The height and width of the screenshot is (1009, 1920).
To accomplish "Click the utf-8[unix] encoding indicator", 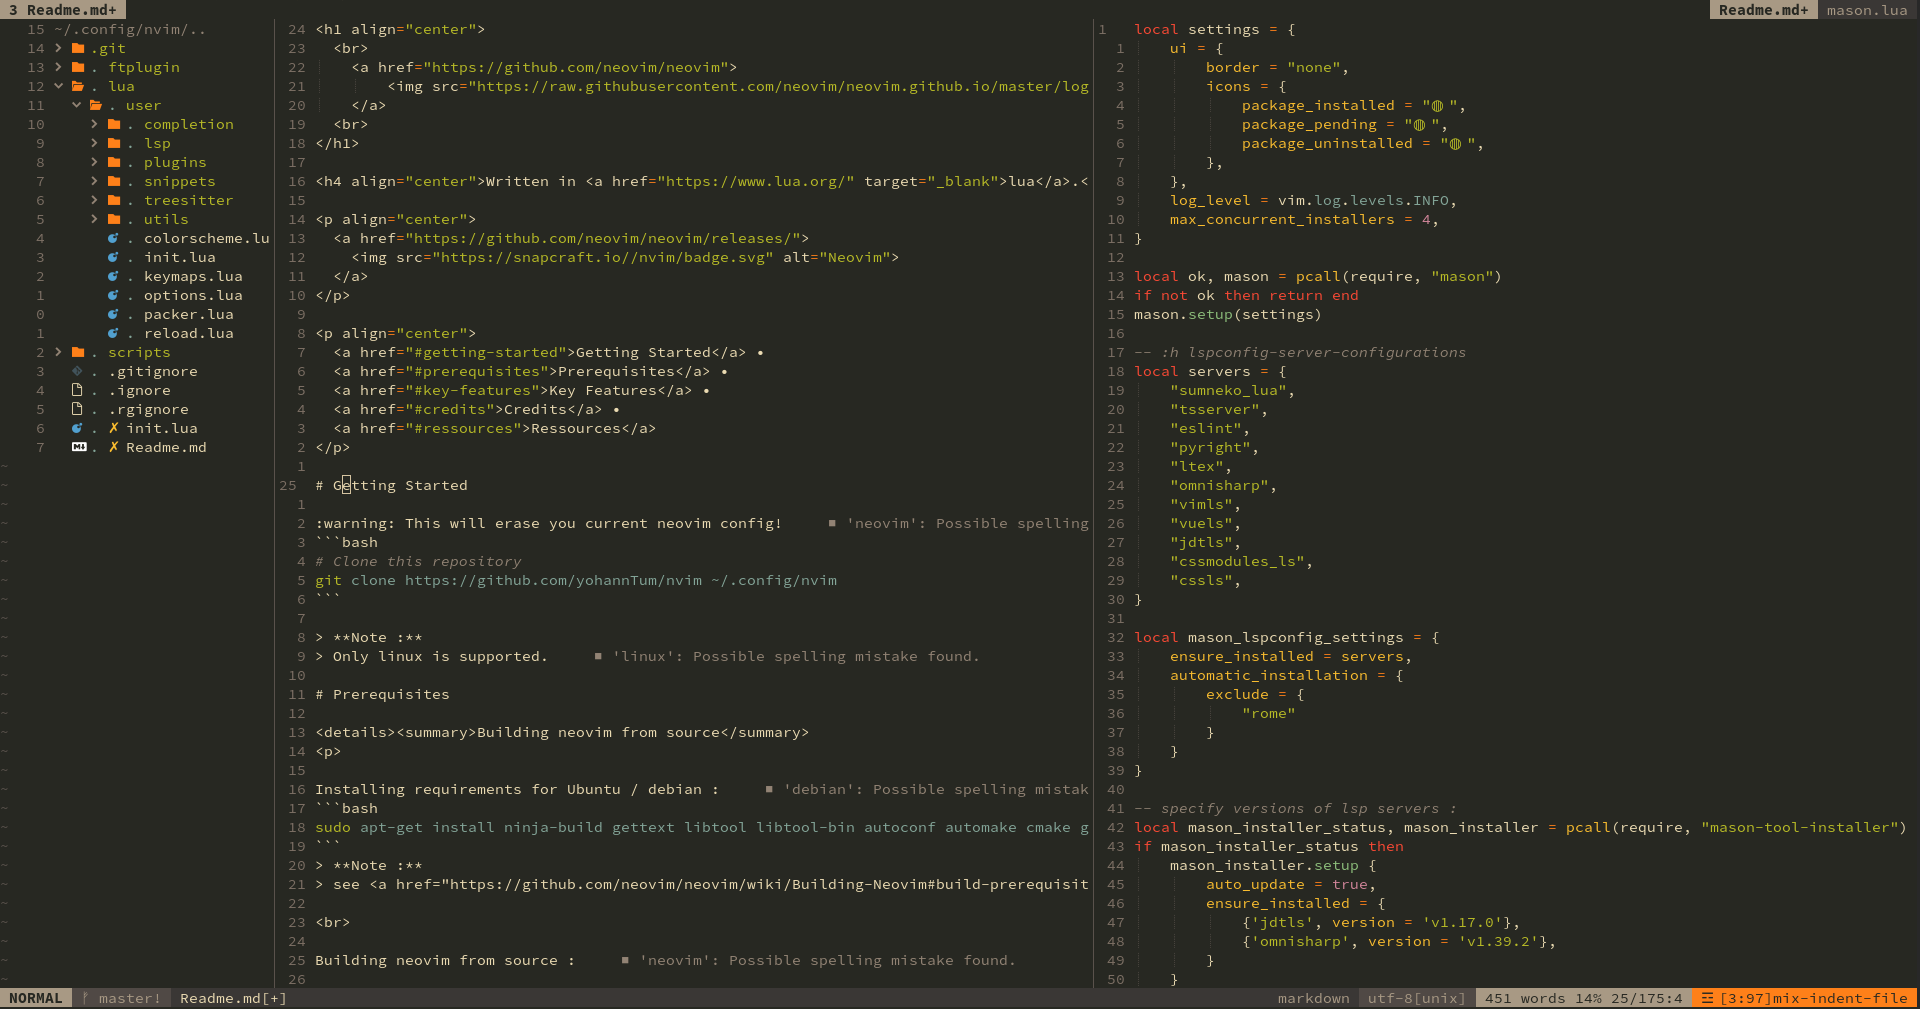I will 1416,998.
